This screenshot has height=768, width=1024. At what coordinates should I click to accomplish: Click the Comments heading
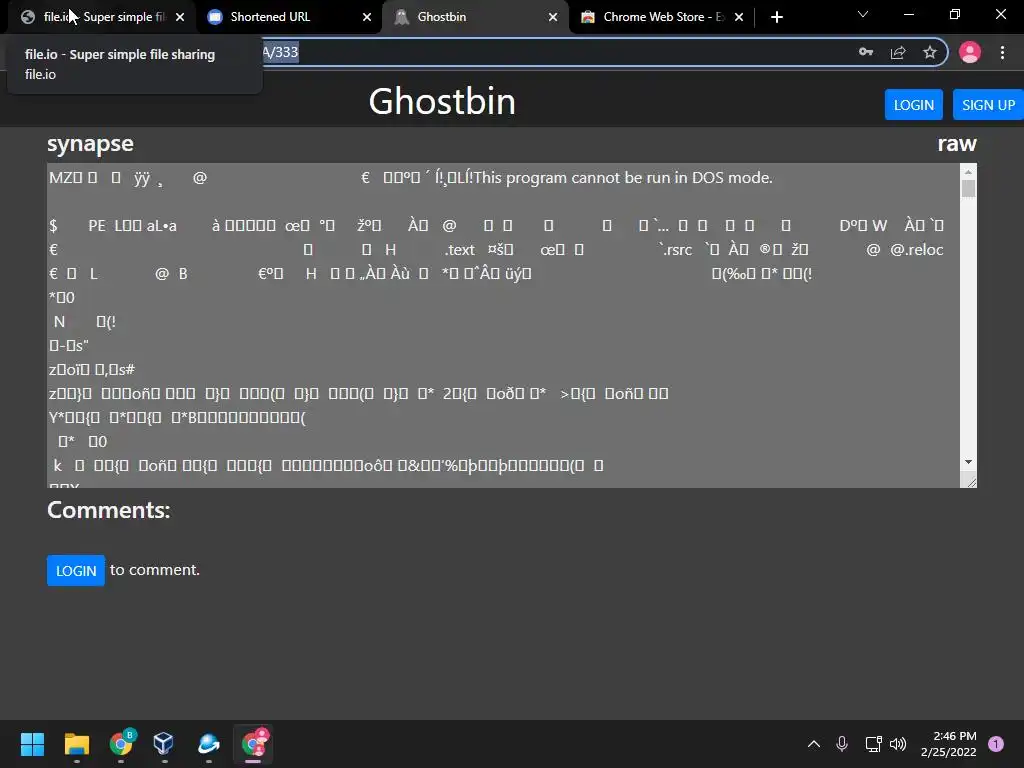tap(108, 510)
